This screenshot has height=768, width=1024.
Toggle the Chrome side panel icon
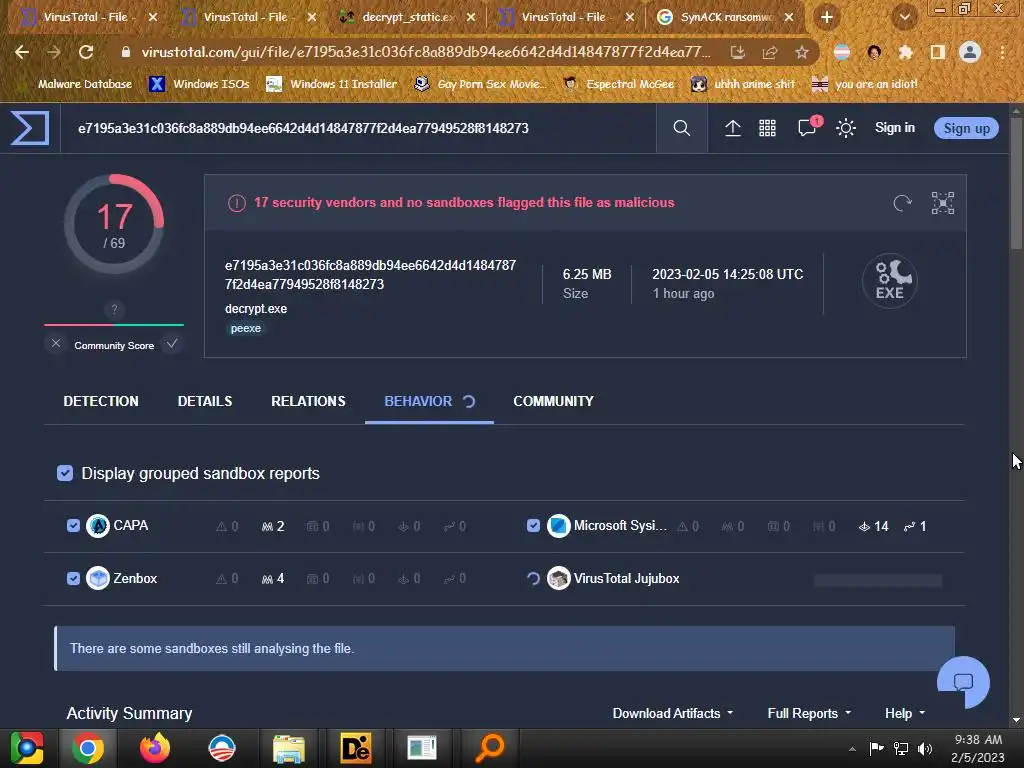point(938,52)
